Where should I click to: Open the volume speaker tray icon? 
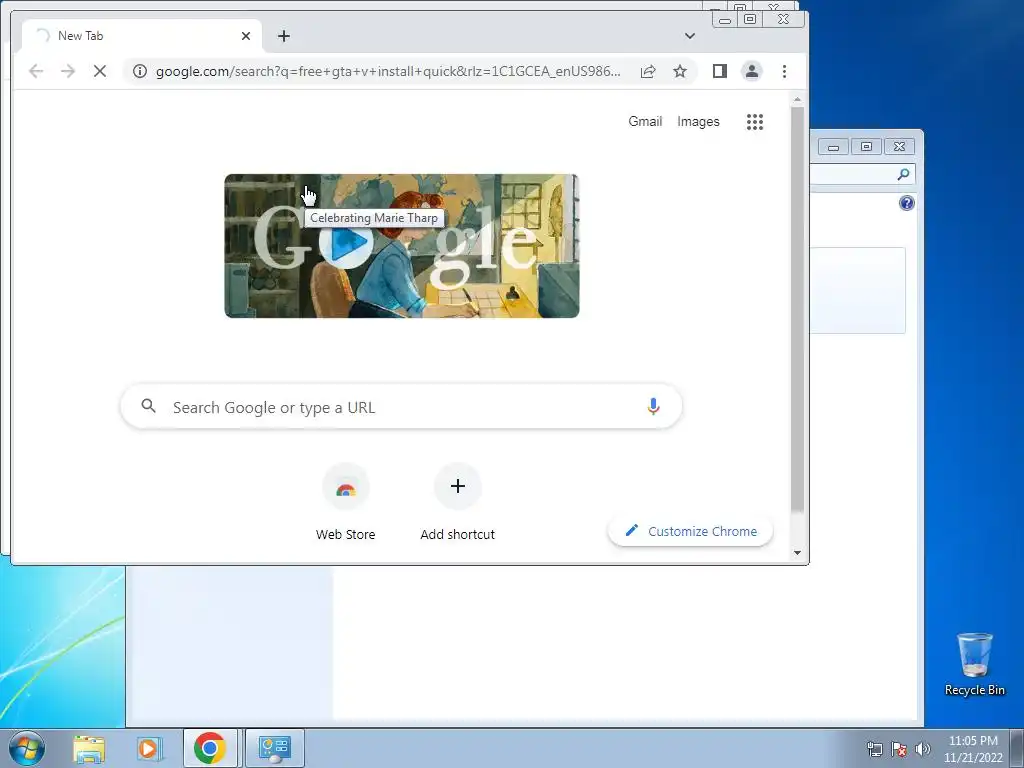click(x=923, y=749)
